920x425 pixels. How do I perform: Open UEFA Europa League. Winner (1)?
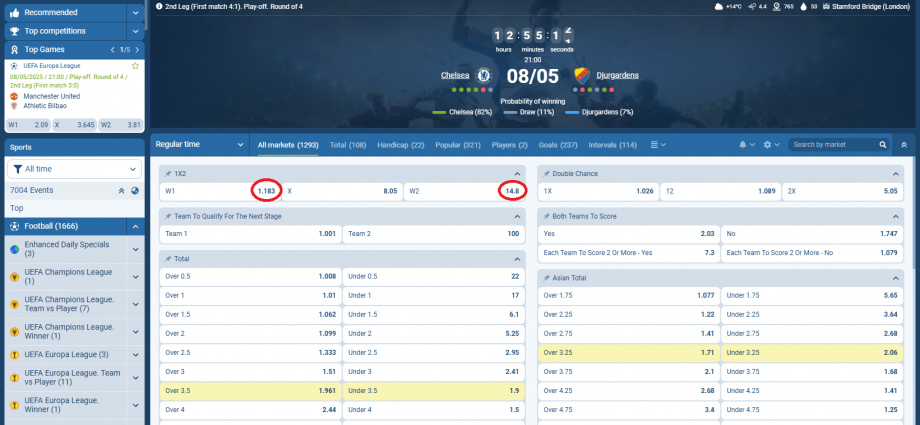point(65,405)
